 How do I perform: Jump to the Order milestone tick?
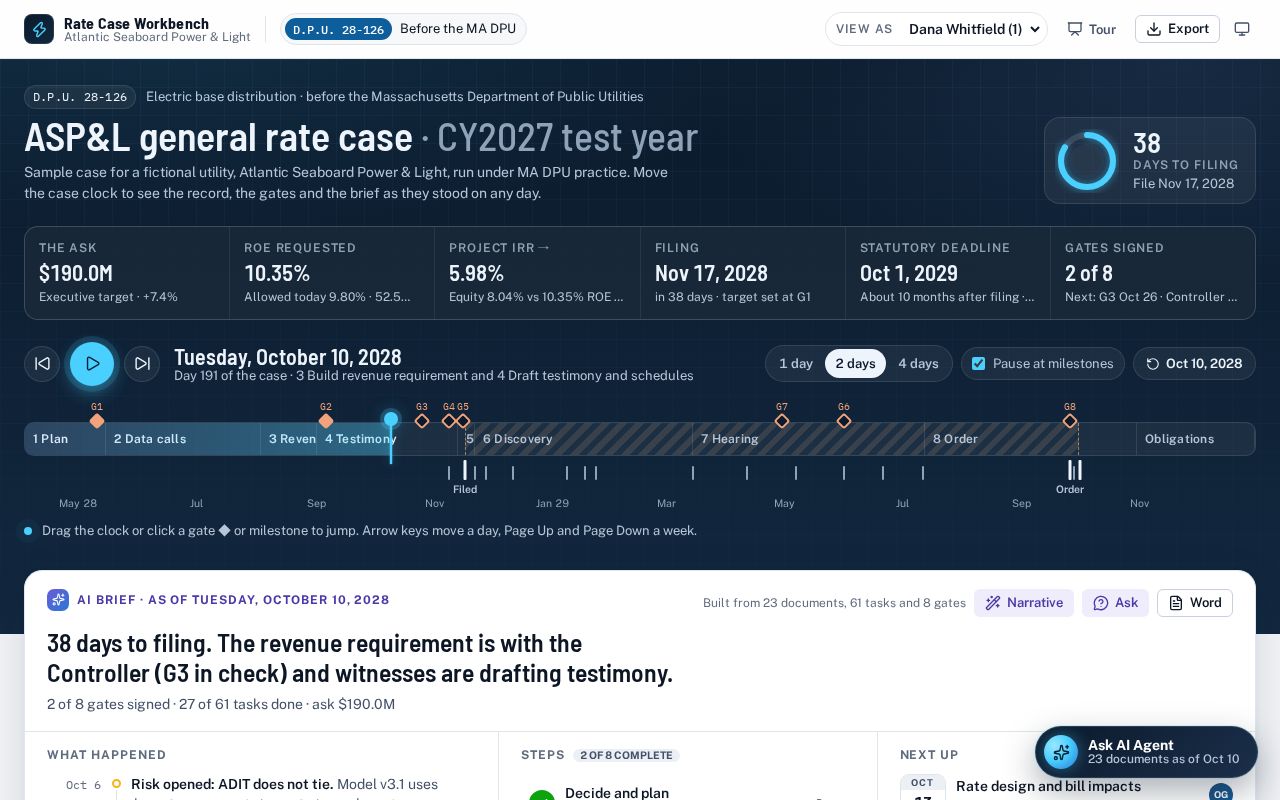pos(1070,472)
